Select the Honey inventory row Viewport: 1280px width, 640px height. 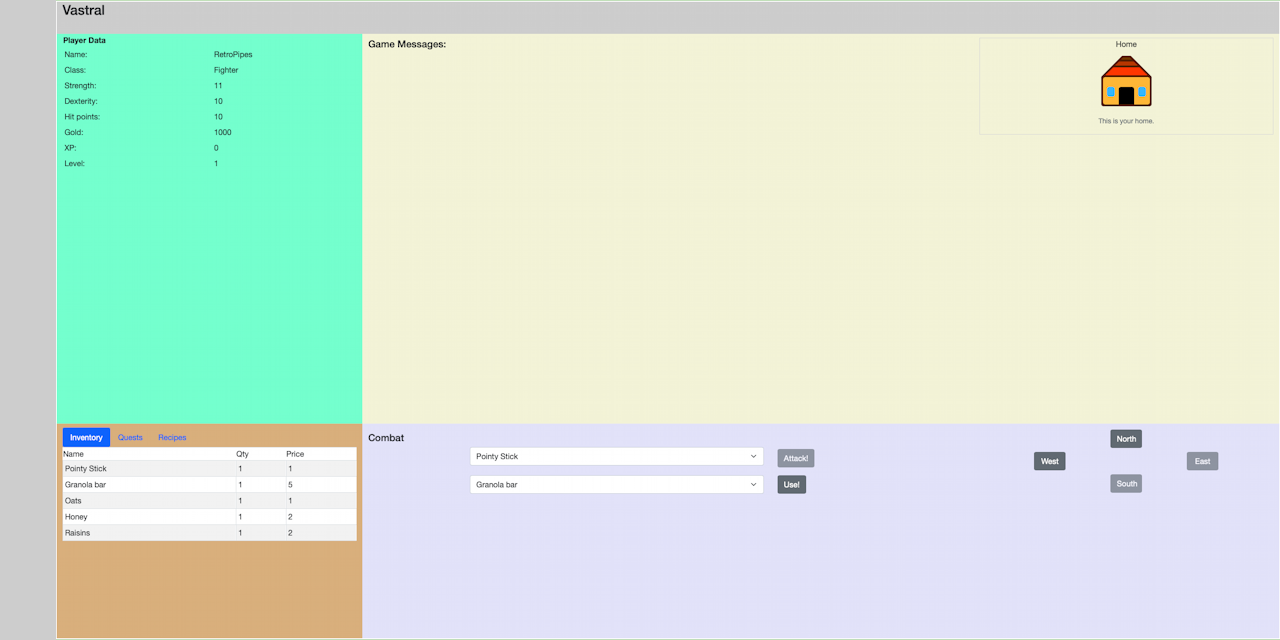pyautogui.click(x=209, y=517)
